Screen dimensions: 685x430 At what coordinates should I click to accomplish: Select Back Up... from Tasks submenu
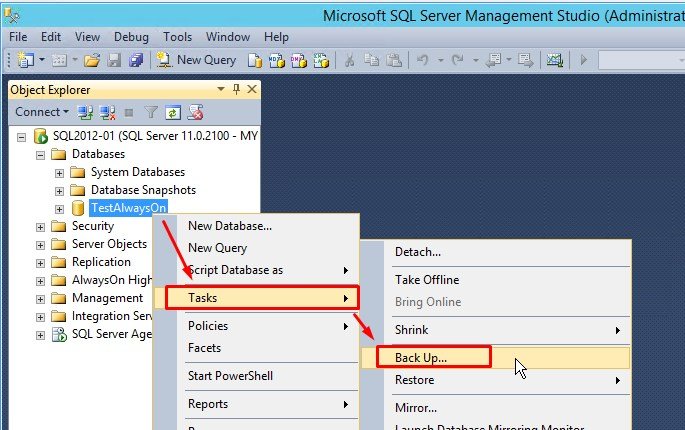[421, 356]
